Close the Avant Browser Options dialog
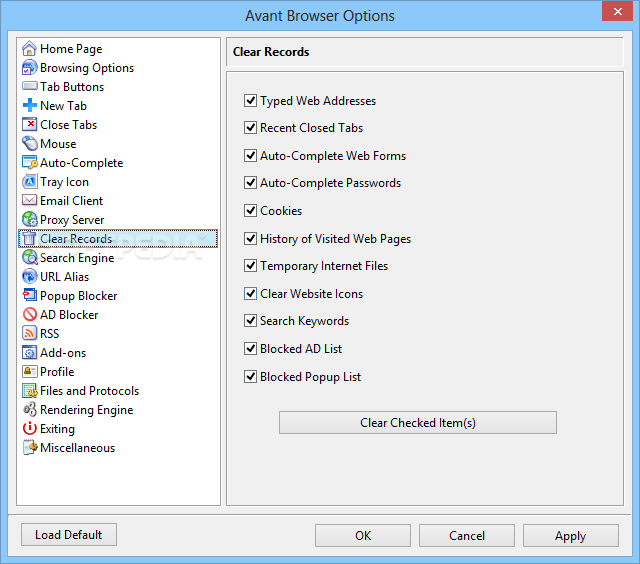640x564 pixels. (618, 11)
